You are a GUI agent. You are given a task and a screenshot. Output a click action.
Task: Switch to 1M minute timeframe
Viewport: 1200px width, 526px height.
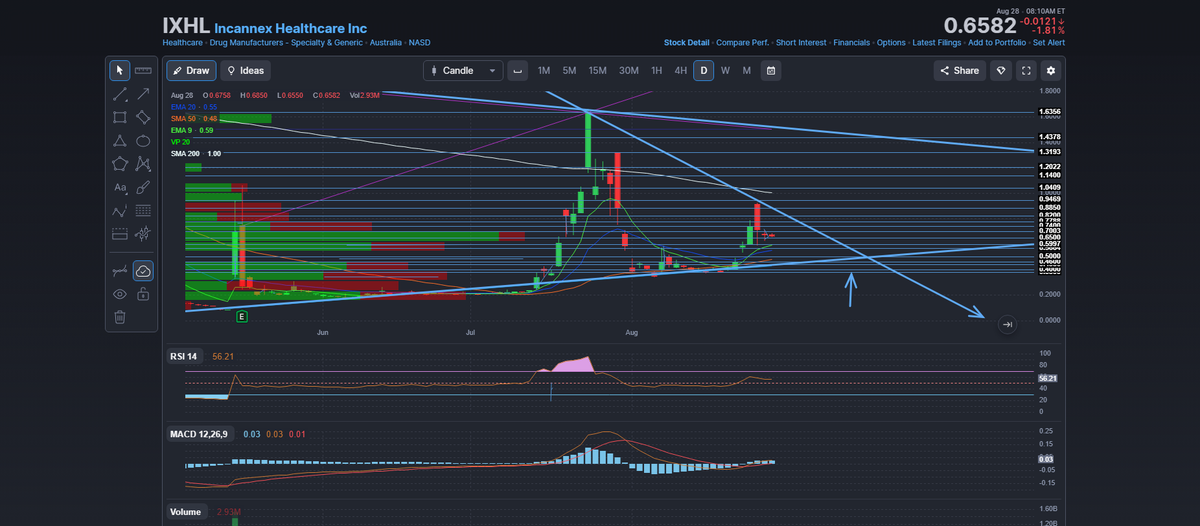pos(544,71)
